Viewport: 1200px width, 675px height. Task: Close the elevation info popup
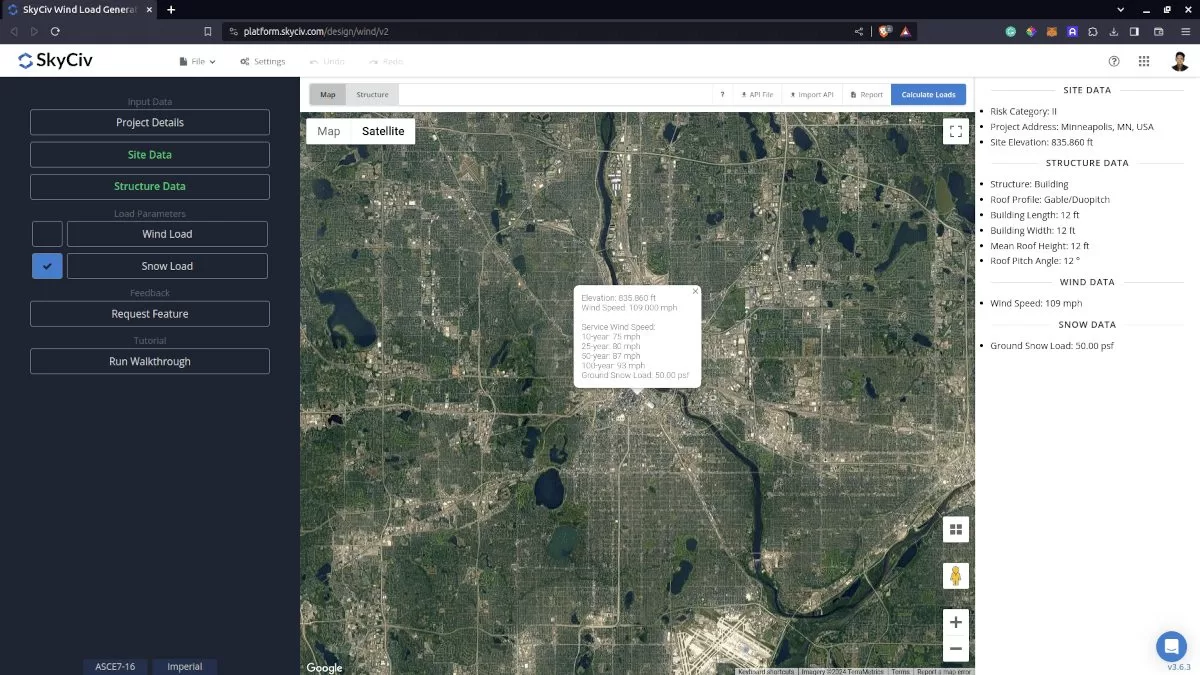(x=695, y=291)
